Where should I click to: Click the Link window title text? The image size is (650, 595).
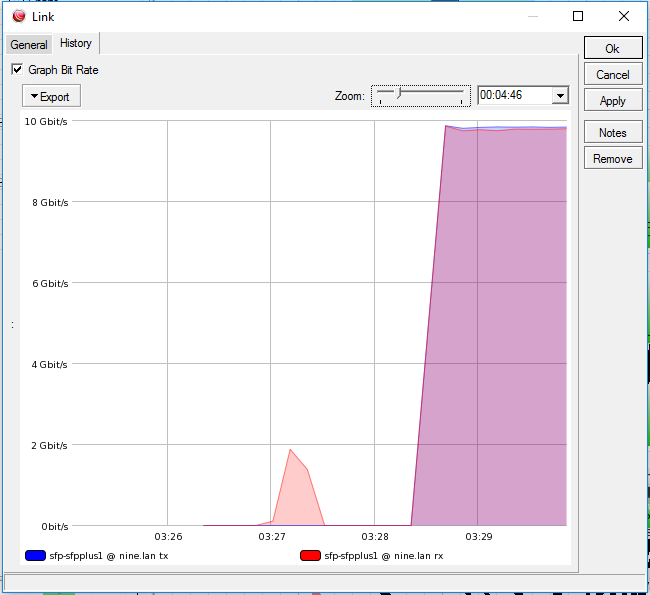pos(43,17)
